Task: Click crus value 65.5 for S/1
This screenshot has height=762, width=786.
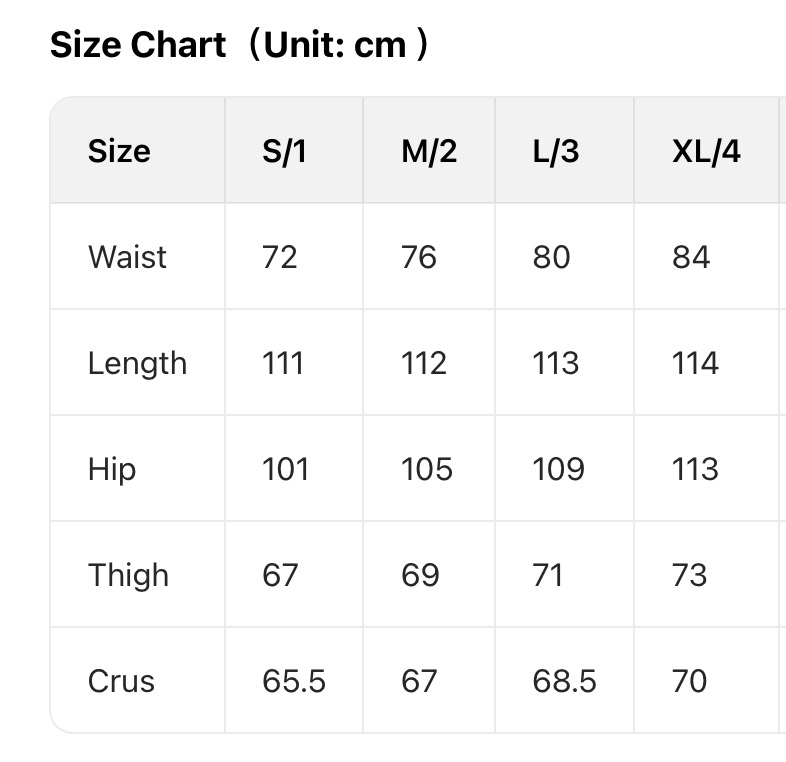Action: pos(294,681)
